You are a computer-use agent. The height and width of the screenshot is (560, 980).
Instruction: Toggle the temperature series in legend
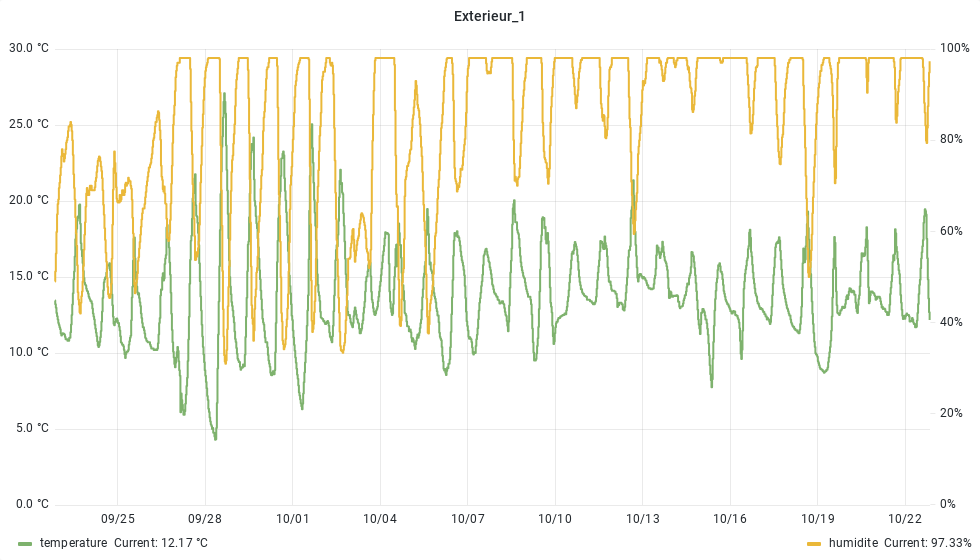(73, 543)
